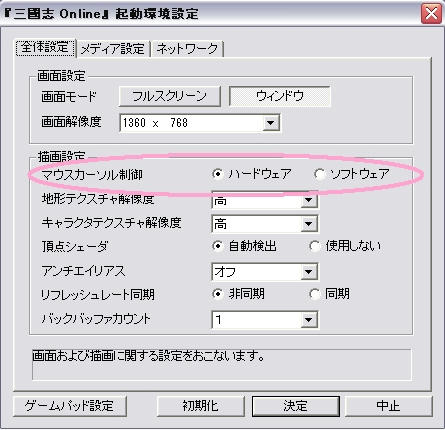Cancel with the 中止 button

(388, 406)
